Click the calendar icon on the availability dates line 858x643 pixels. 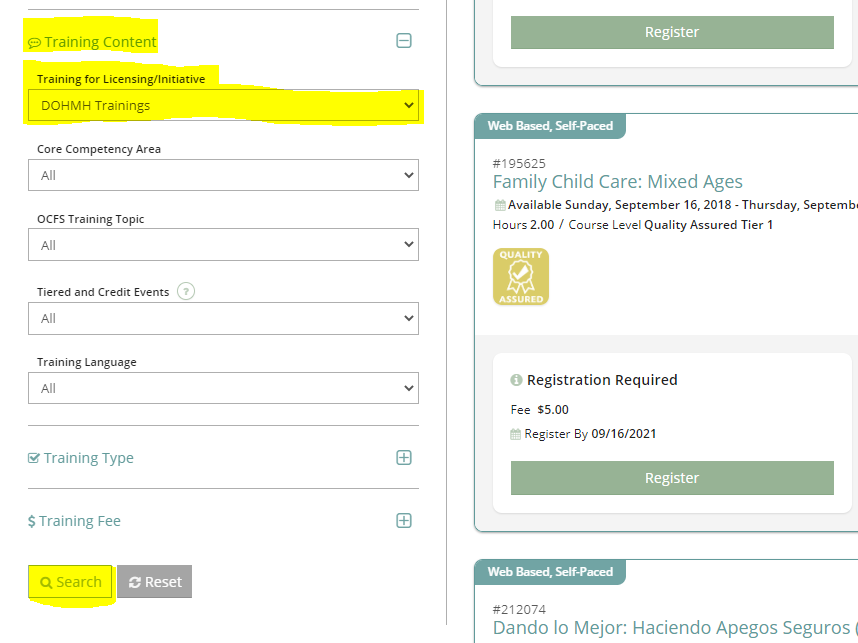[499, 205]
